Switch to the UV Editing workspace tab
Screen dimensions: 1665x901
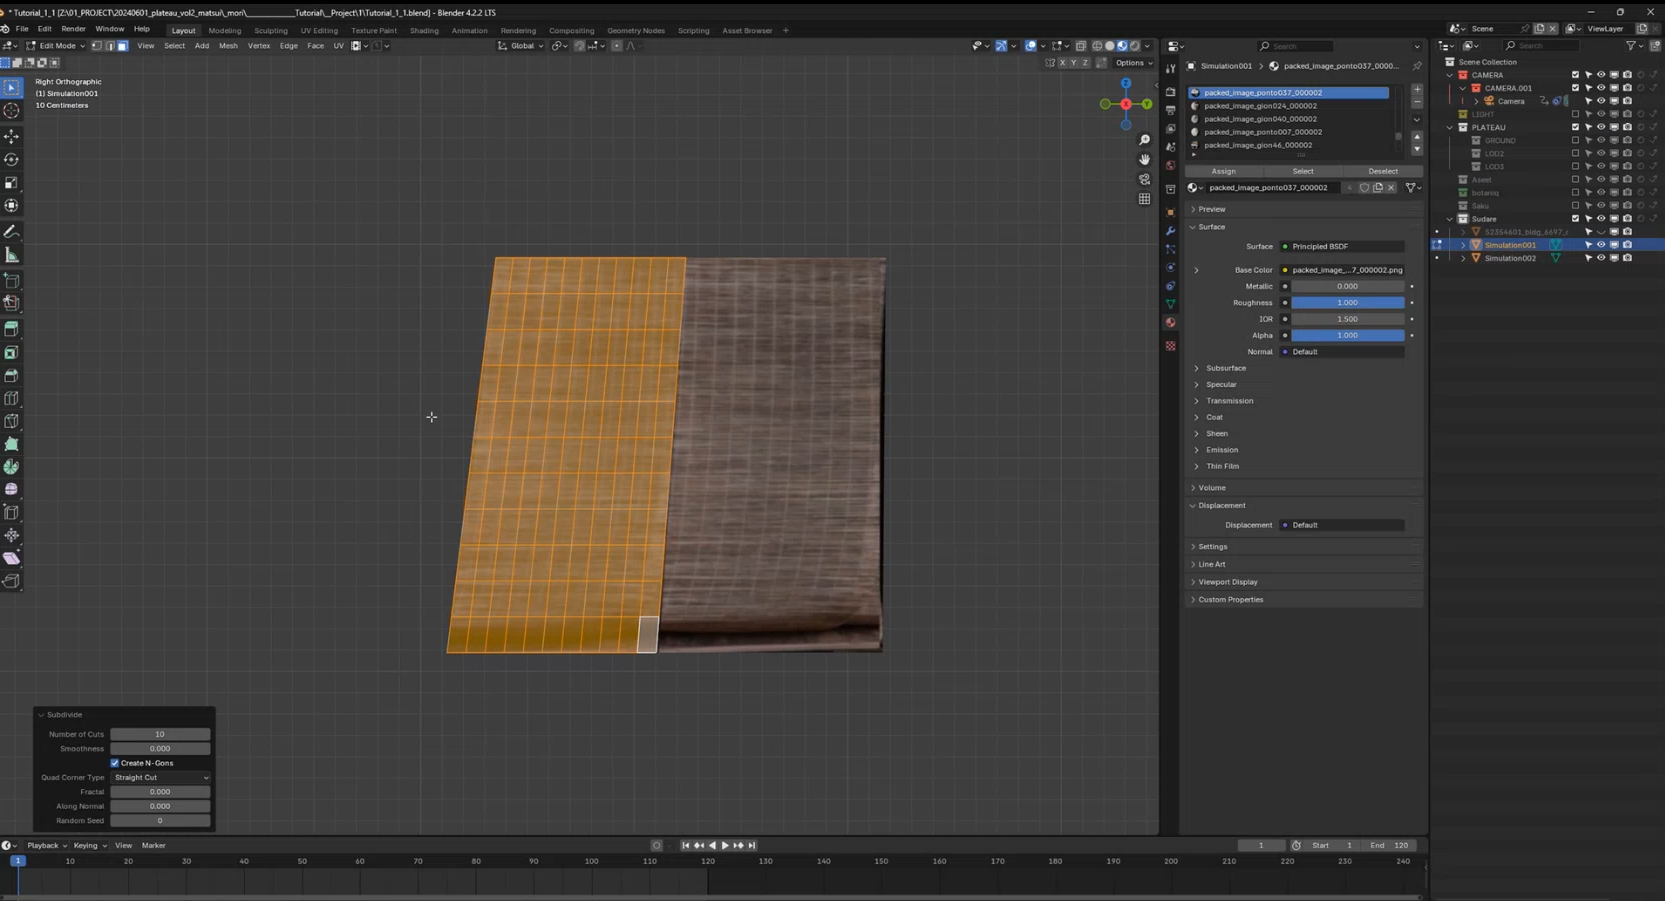click(x=319, y=30)
